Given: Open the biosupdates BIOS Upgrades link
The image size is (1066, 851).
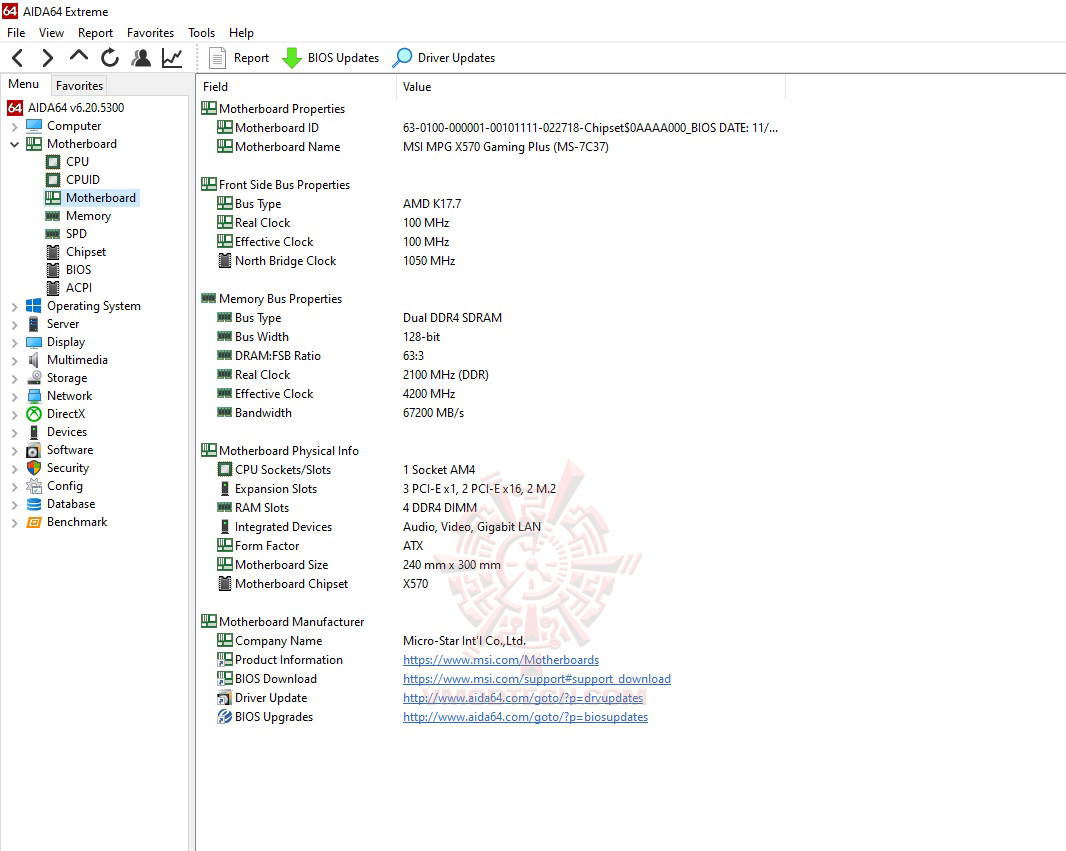Looking at the screenshot, I should point(525,717).
